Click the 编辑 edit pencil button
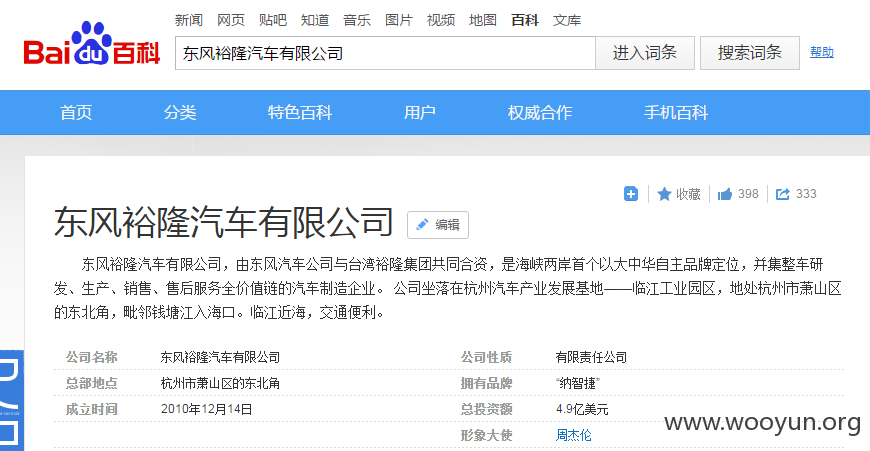Viewport: 870px width, 451px height. (438, 225)
